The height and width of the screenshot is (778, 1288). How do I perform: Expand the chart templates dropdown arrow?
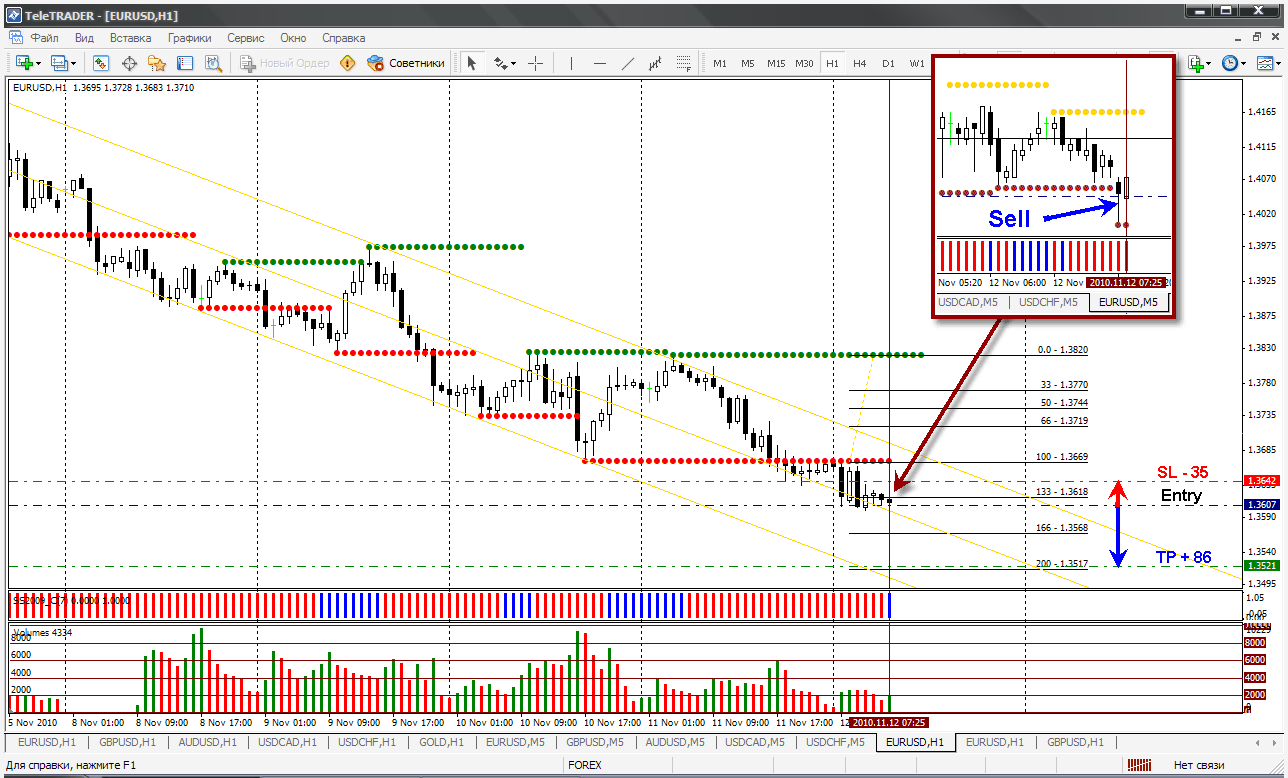1279,63
